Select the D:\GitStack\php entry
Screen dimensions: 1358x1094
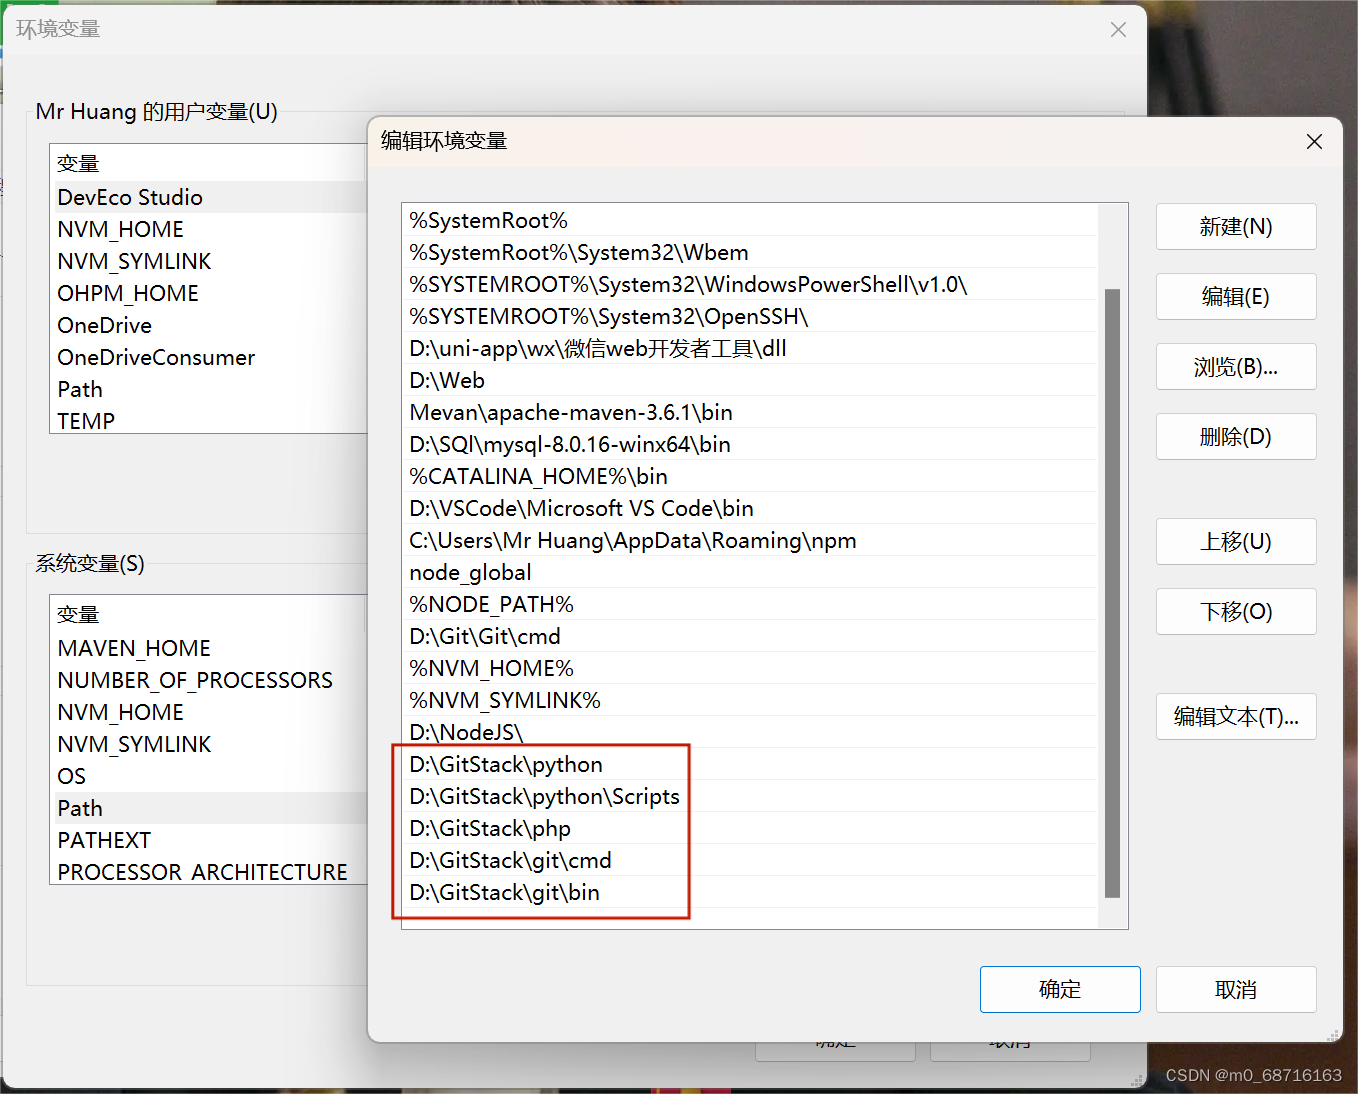(749, 829)
